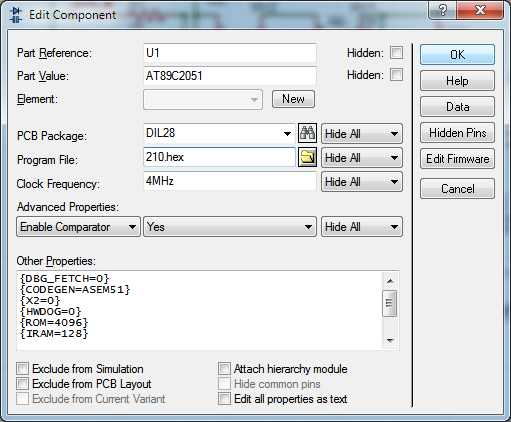Click the Other Properties scrollbar thumb
The height and width of the screenshot is (422, 511).
click(x=390, y=303)
